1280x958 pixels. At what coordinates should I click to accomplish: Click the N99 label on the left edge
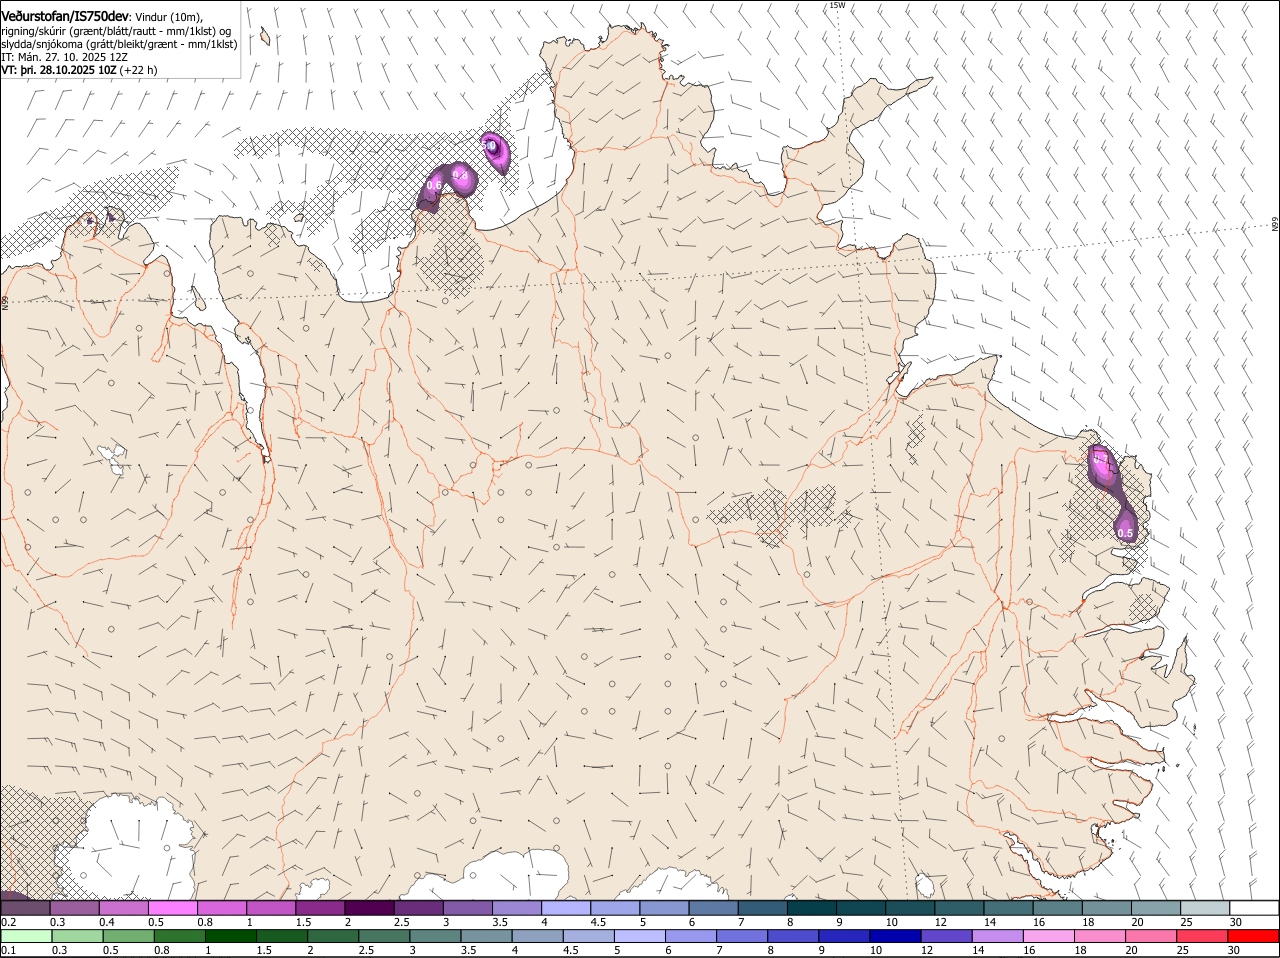pos(5,301)
